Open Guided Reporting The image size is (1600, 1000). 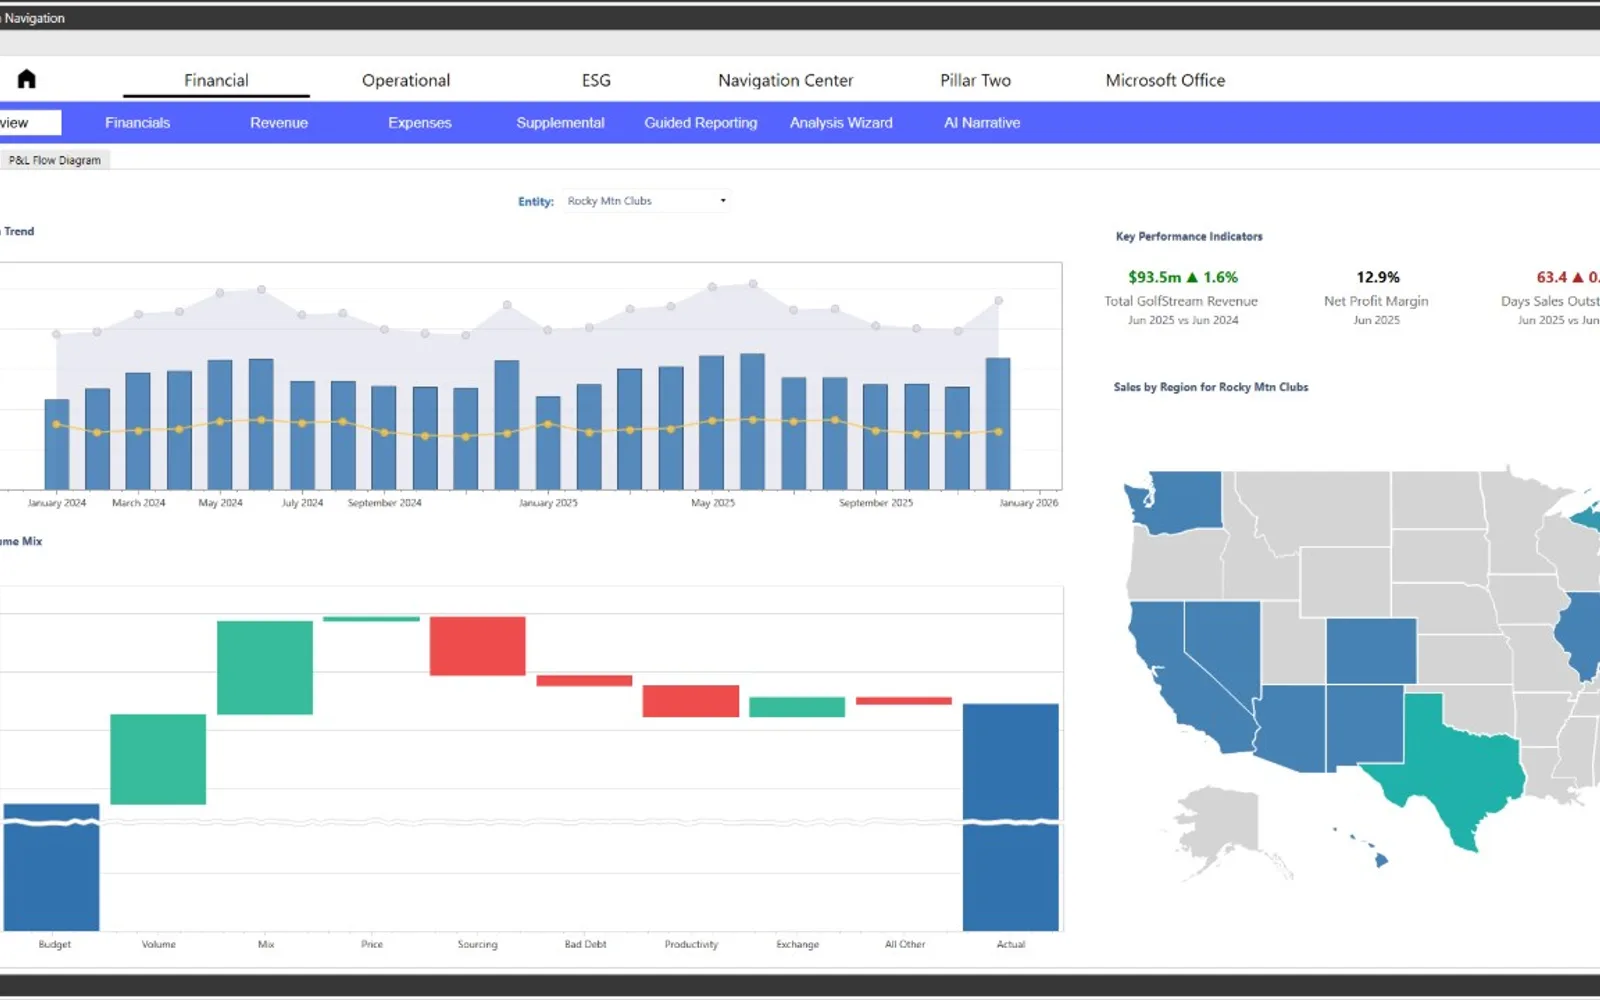(x=701, y=123)
